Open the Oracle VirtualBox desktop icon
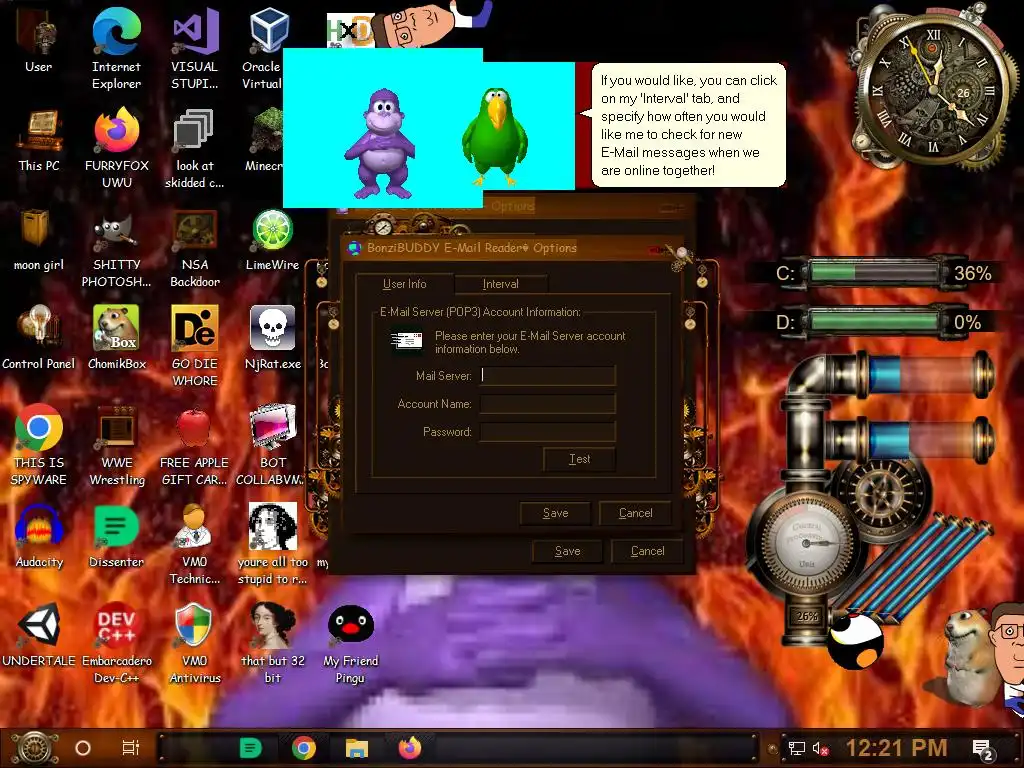Viewport: 1024px width, 768px height. [266, 48]
